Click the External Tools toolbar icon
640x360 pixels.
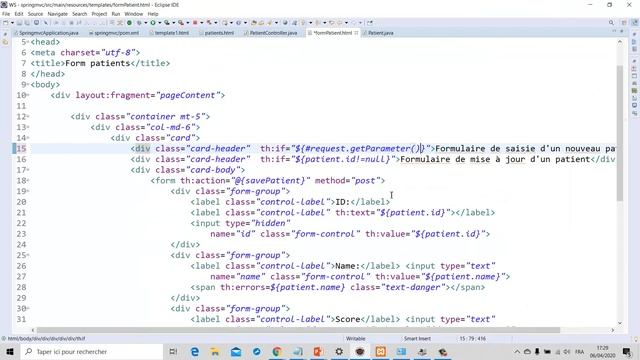tap(180, 23)
